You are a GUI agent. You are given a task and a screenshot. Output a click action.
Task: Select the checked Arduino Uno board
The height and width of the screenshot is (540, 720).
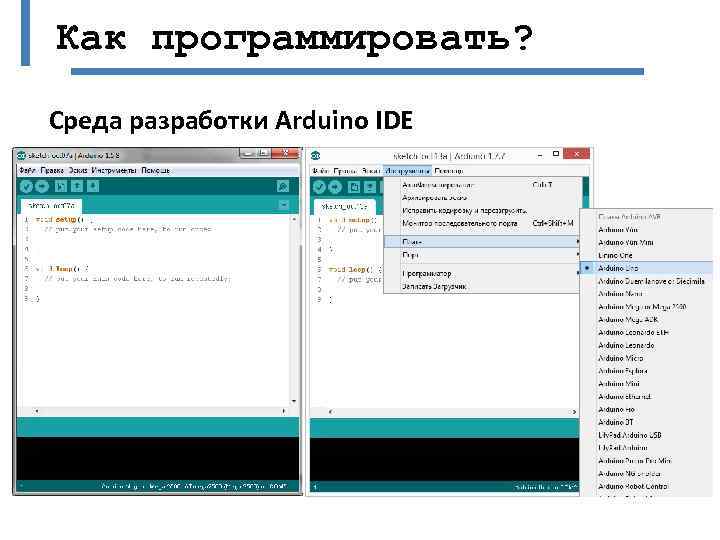[x=647, y=268]
